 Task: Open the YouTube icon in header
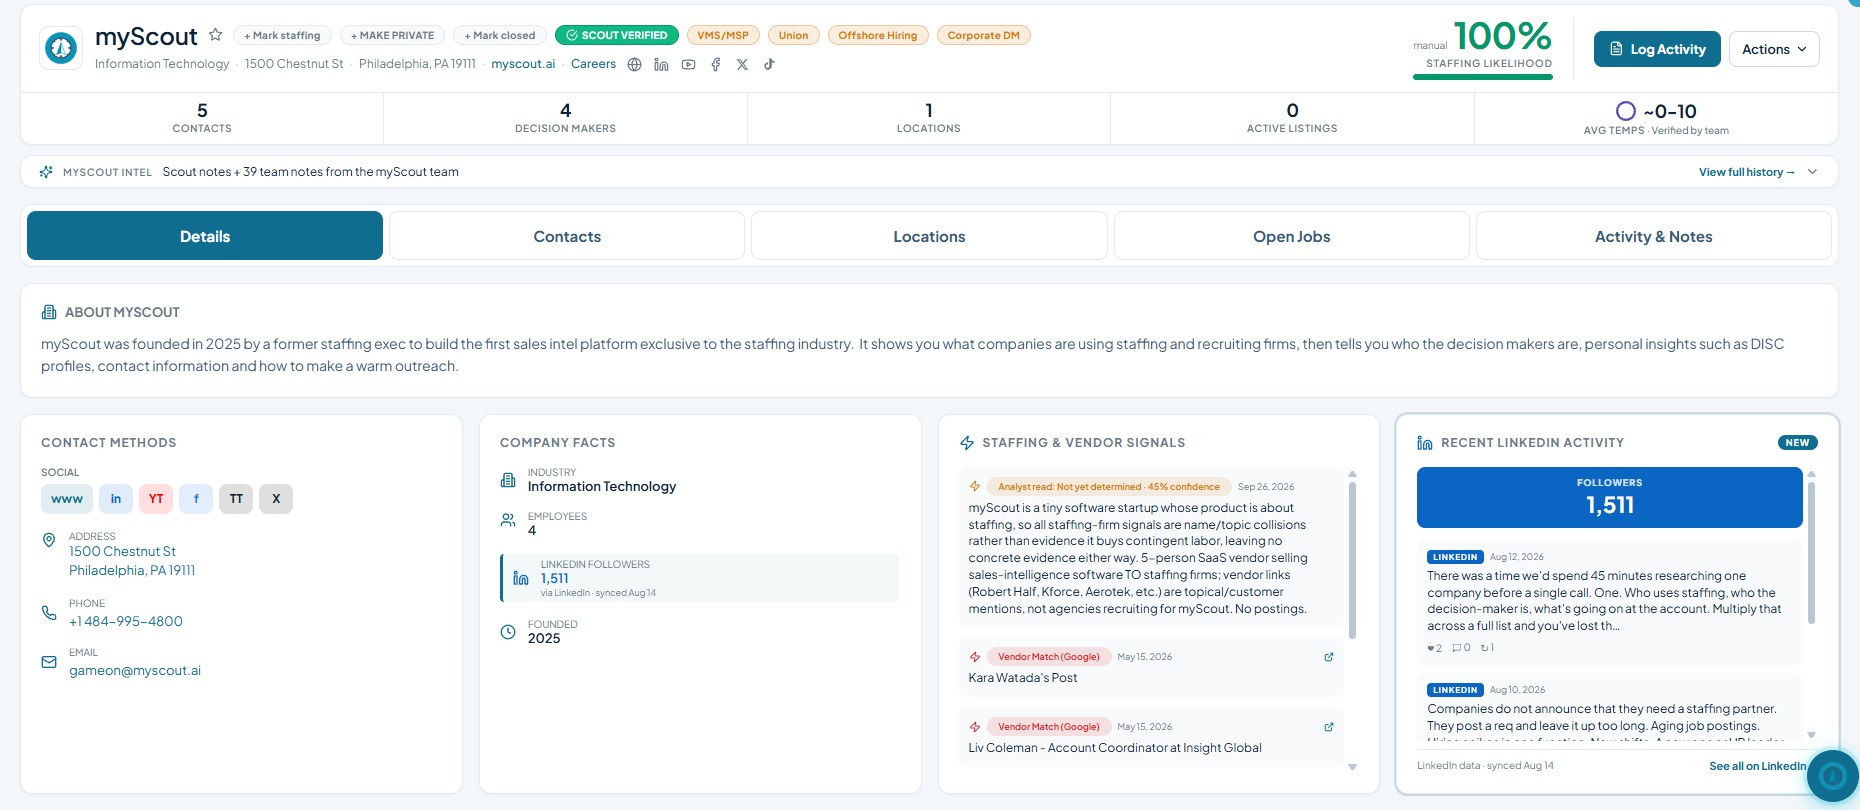tap(688, 64)
